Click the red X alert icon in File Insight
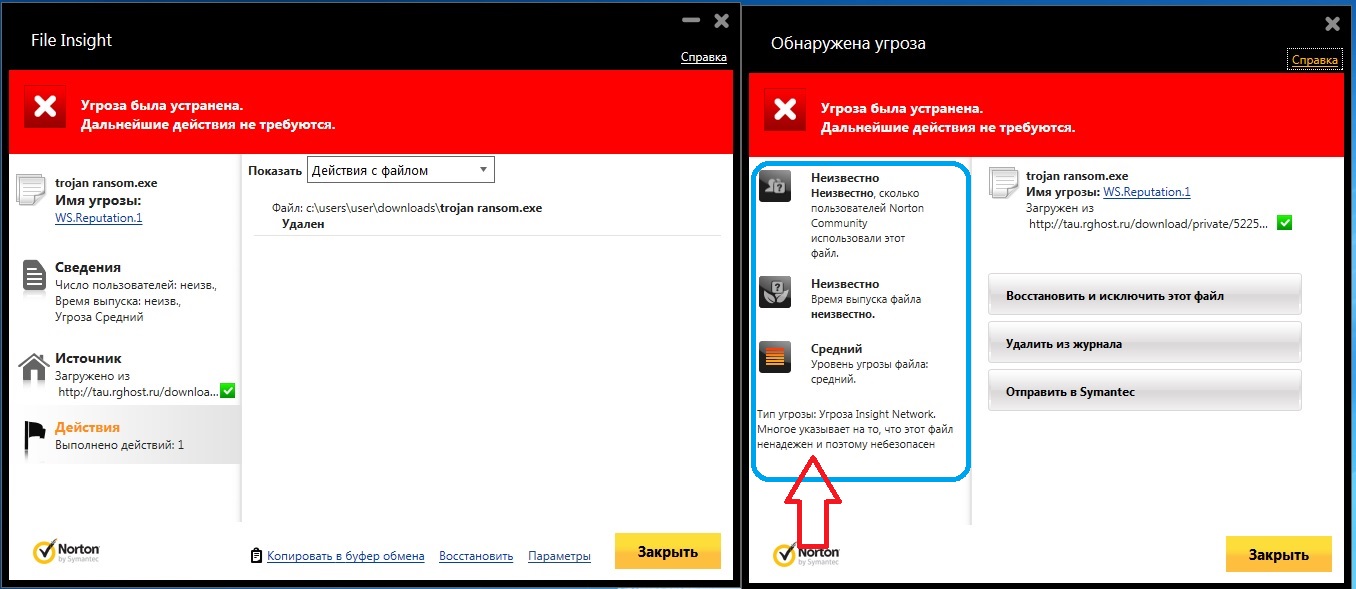Screen dimensions: 1356x589 44,108
